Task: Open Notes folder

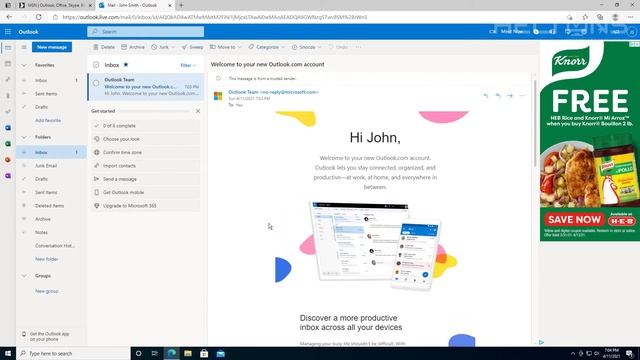Action: click(x=51, y=232)
